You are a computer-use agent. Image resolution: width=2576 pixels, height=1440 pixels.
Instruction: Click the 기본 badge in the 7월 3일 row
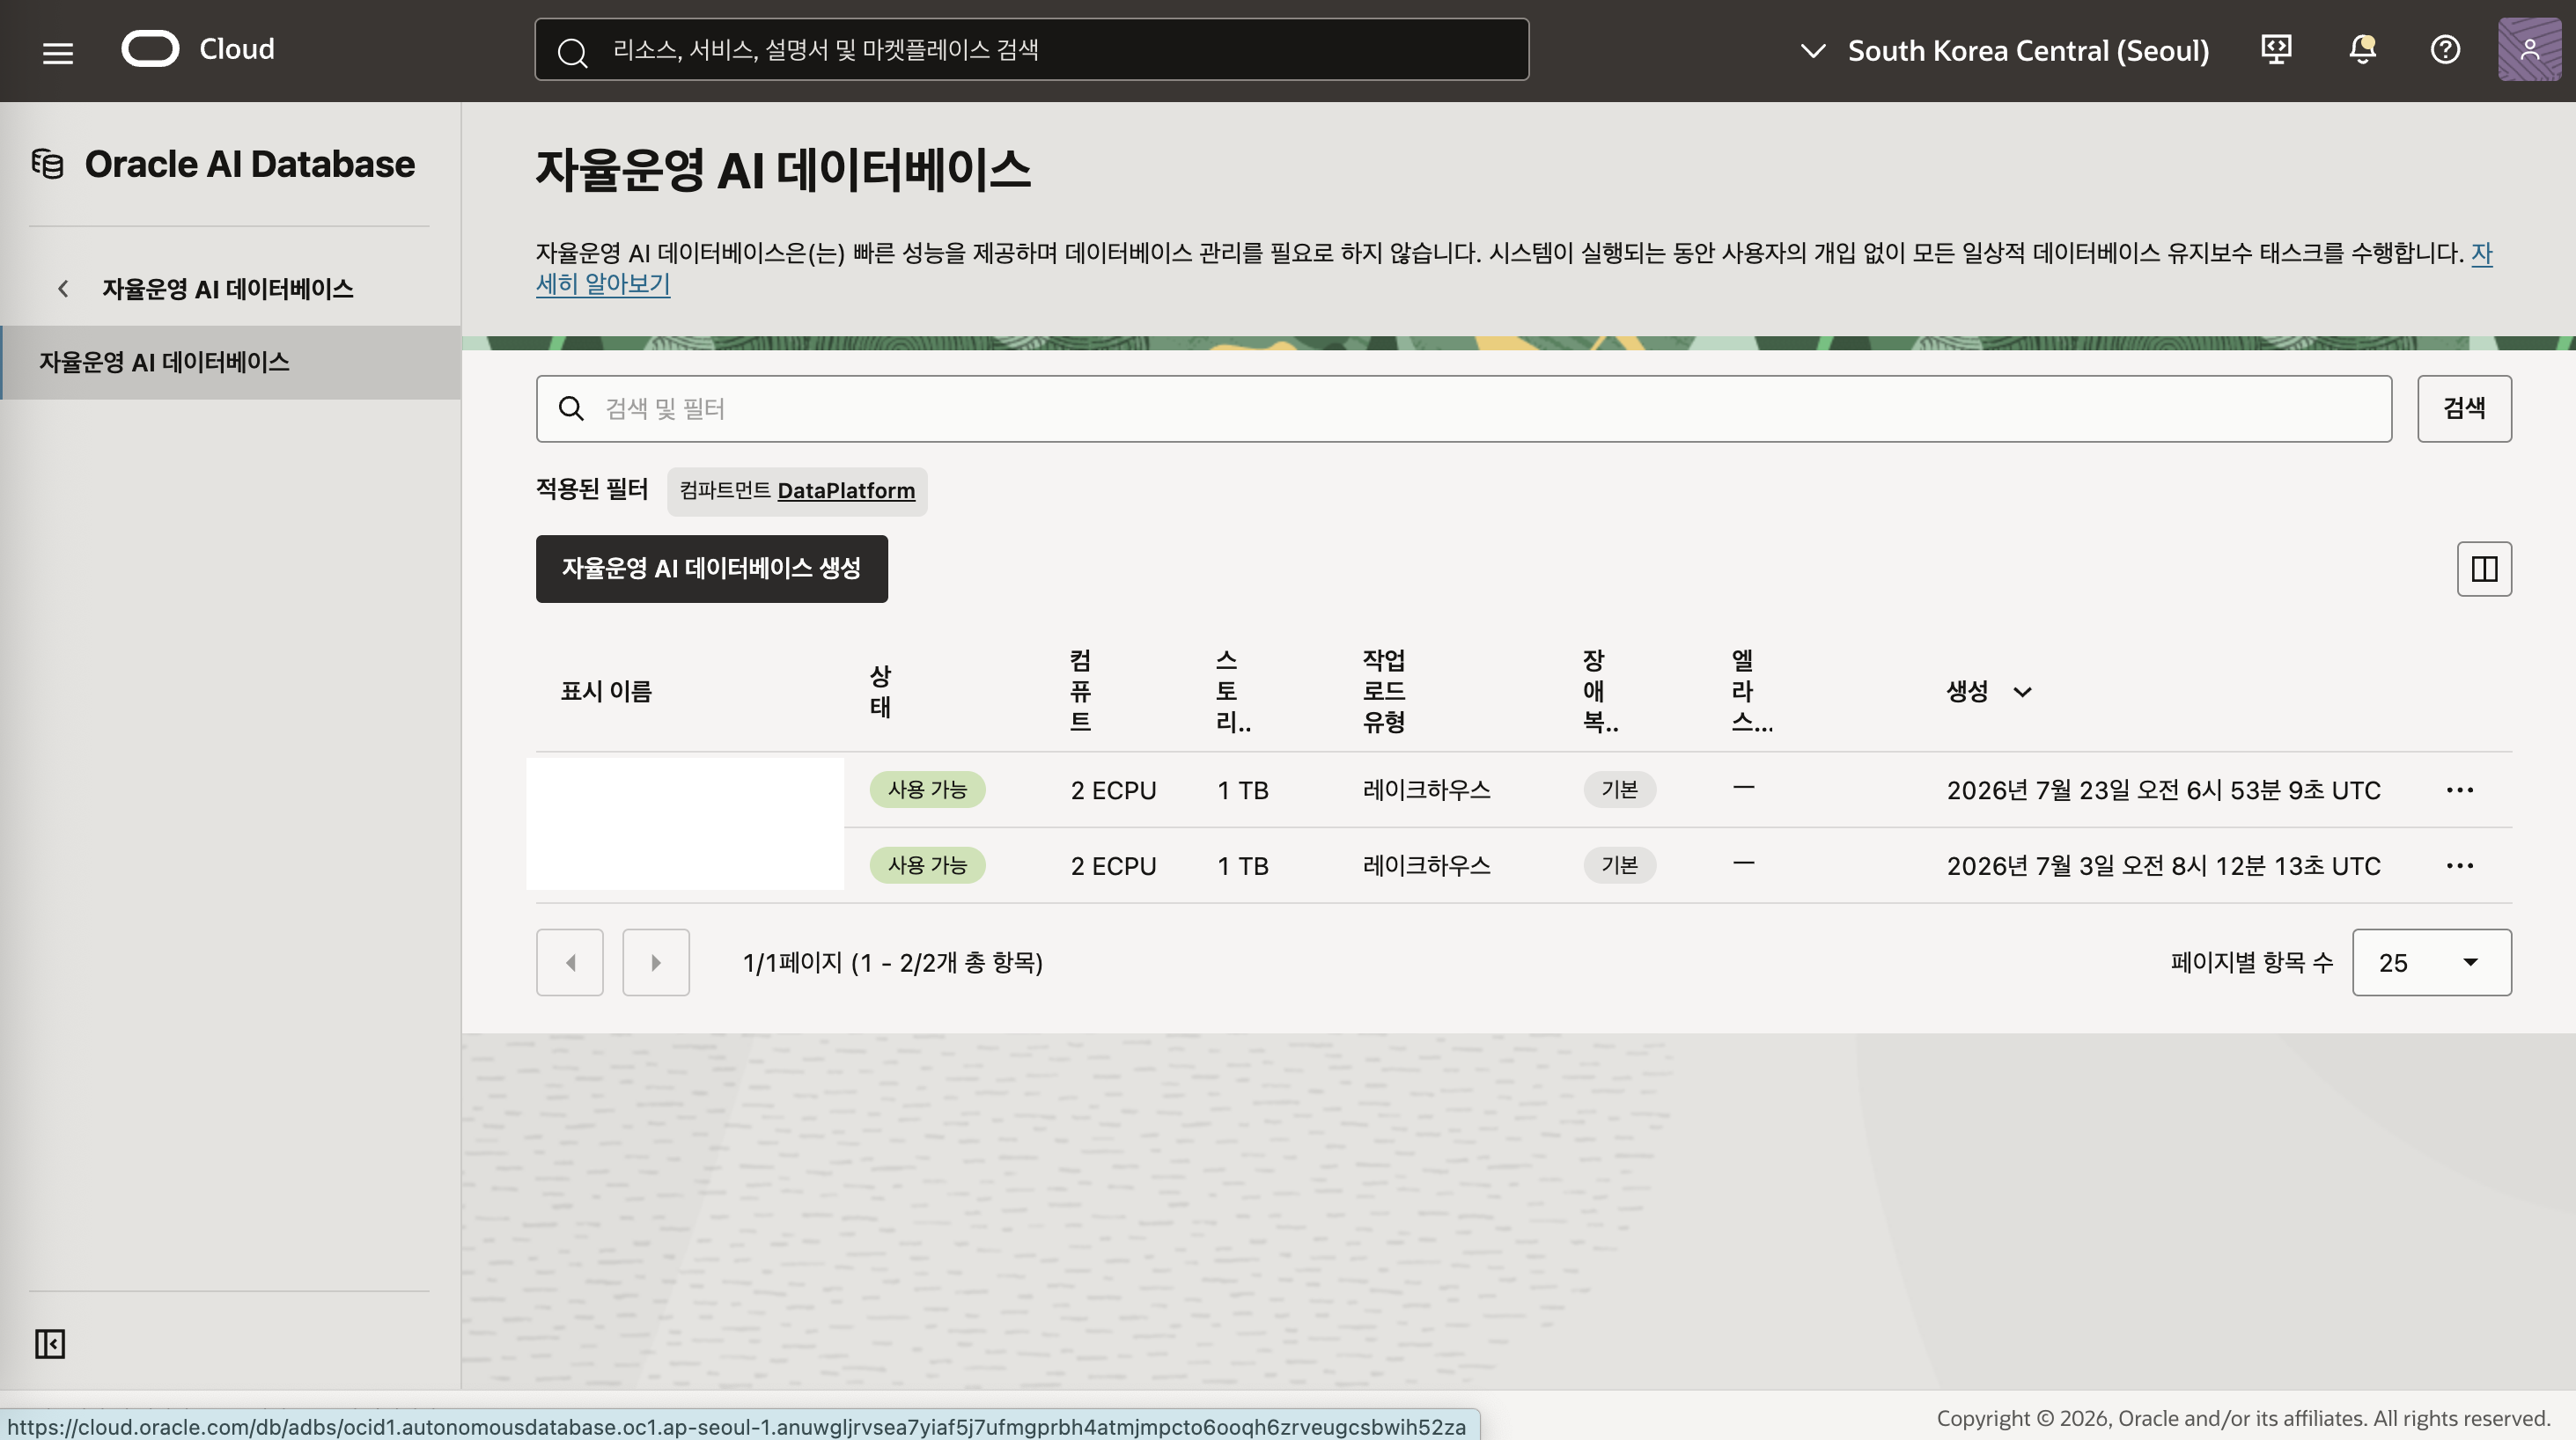pyautogui.click(x=1619, y=866)
